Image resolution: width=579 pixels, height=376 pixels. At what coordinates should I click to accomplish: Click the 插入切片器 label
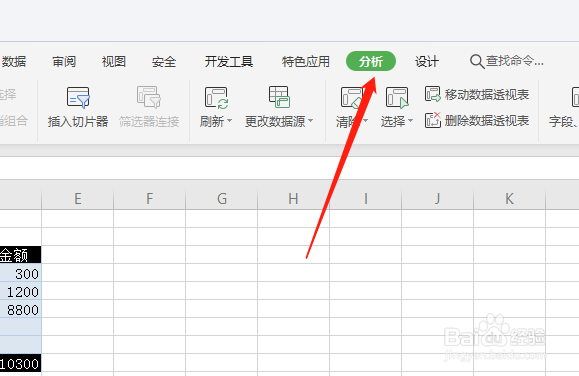78,121
